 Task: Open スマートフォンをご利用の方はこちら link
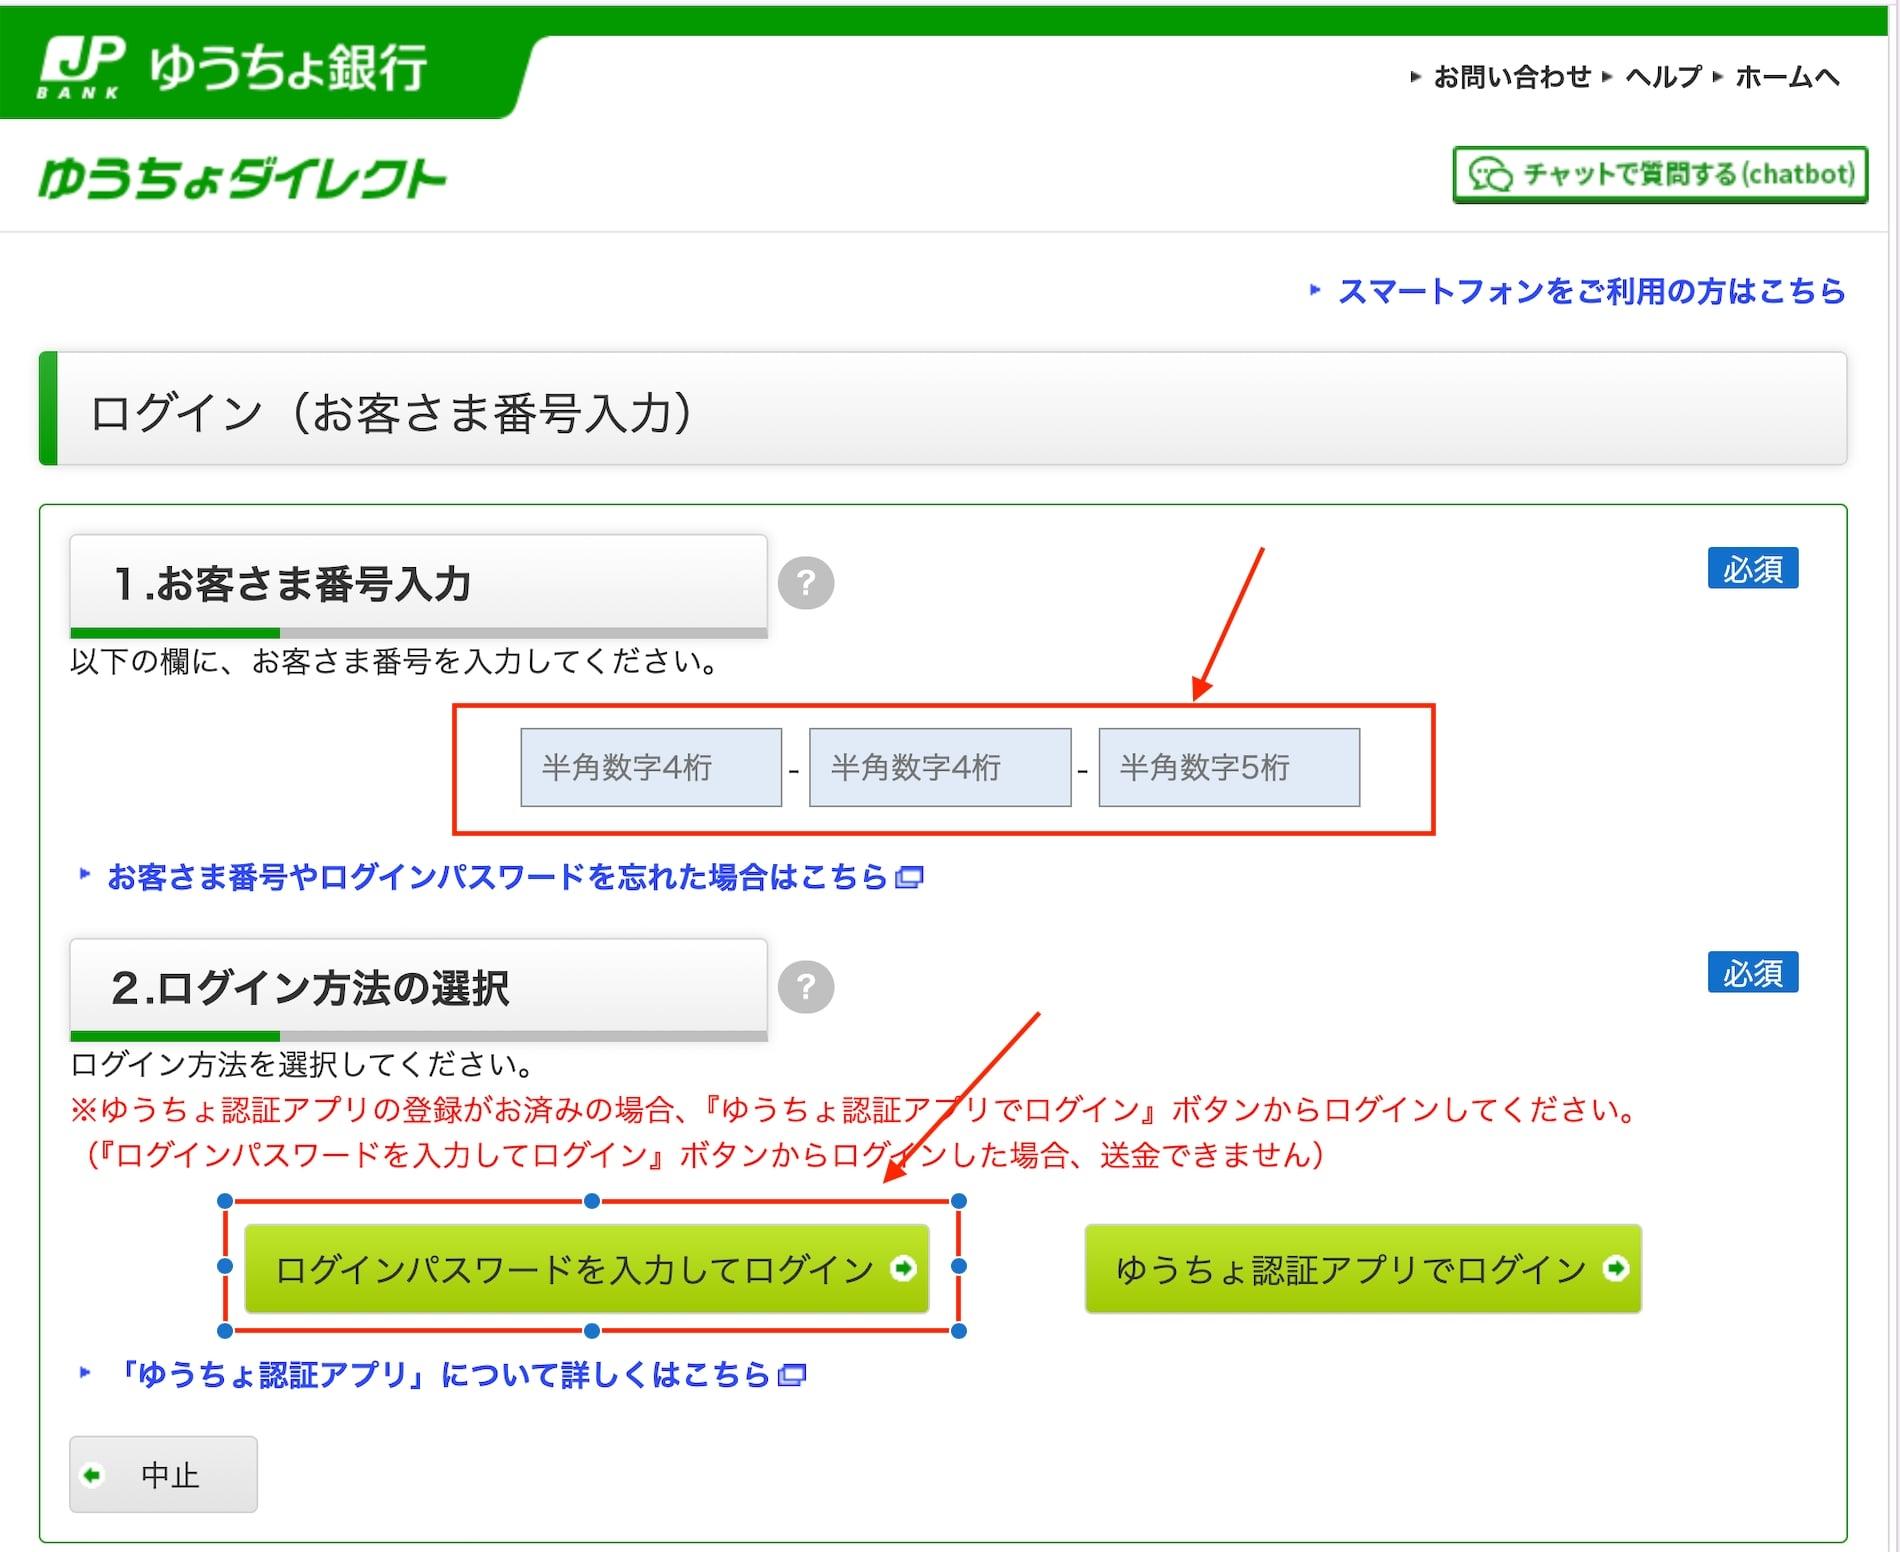click(1590, 291)
